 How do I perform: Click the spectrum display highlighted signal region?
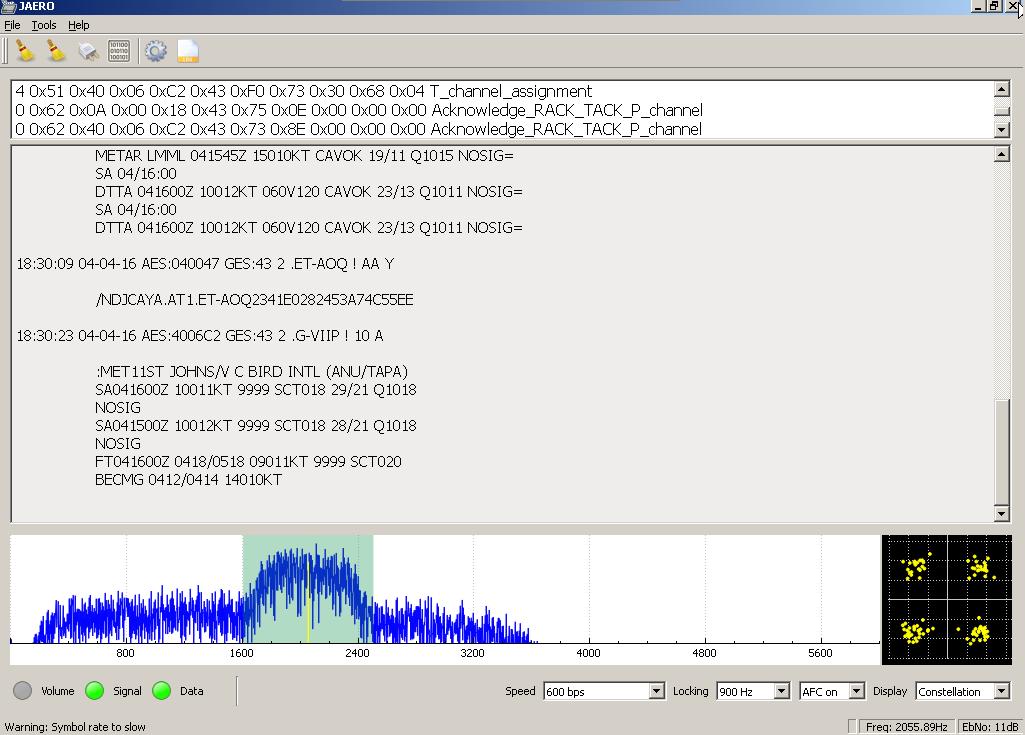(x=307, y=590)
